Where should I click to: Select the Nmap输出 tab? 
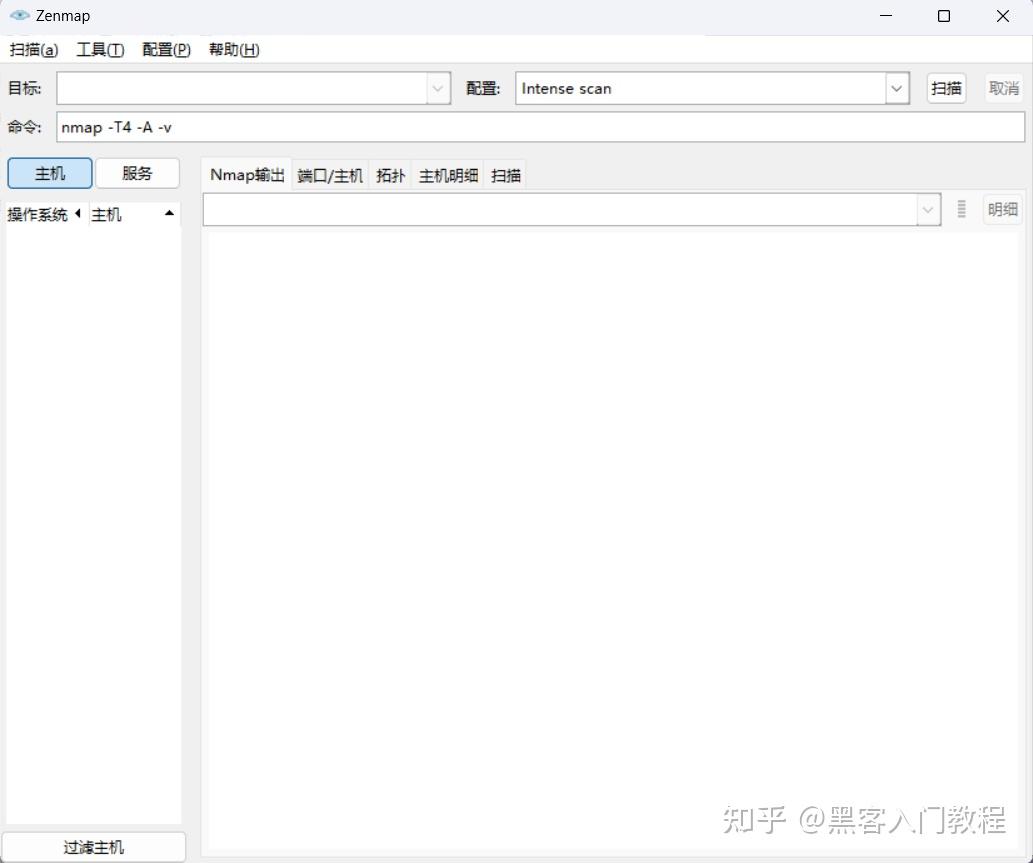click(x=245, y=174)
